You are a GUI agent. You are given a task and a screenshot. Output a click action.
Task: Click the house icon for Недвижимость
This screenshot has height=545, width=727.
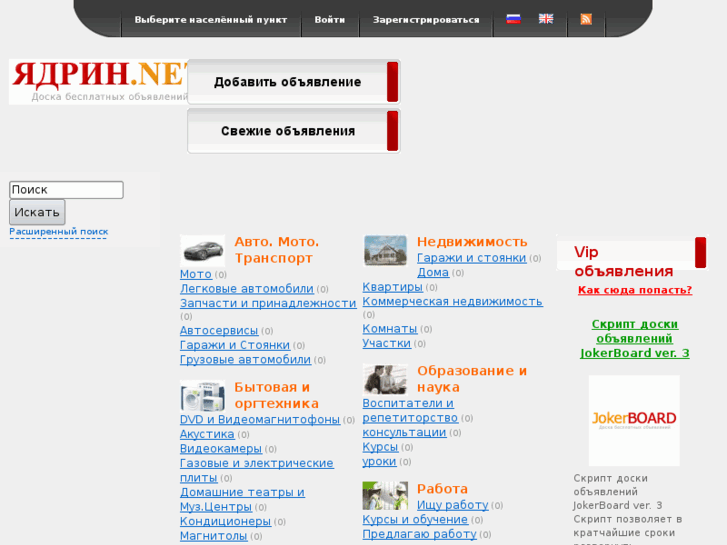tap(385, 250)
